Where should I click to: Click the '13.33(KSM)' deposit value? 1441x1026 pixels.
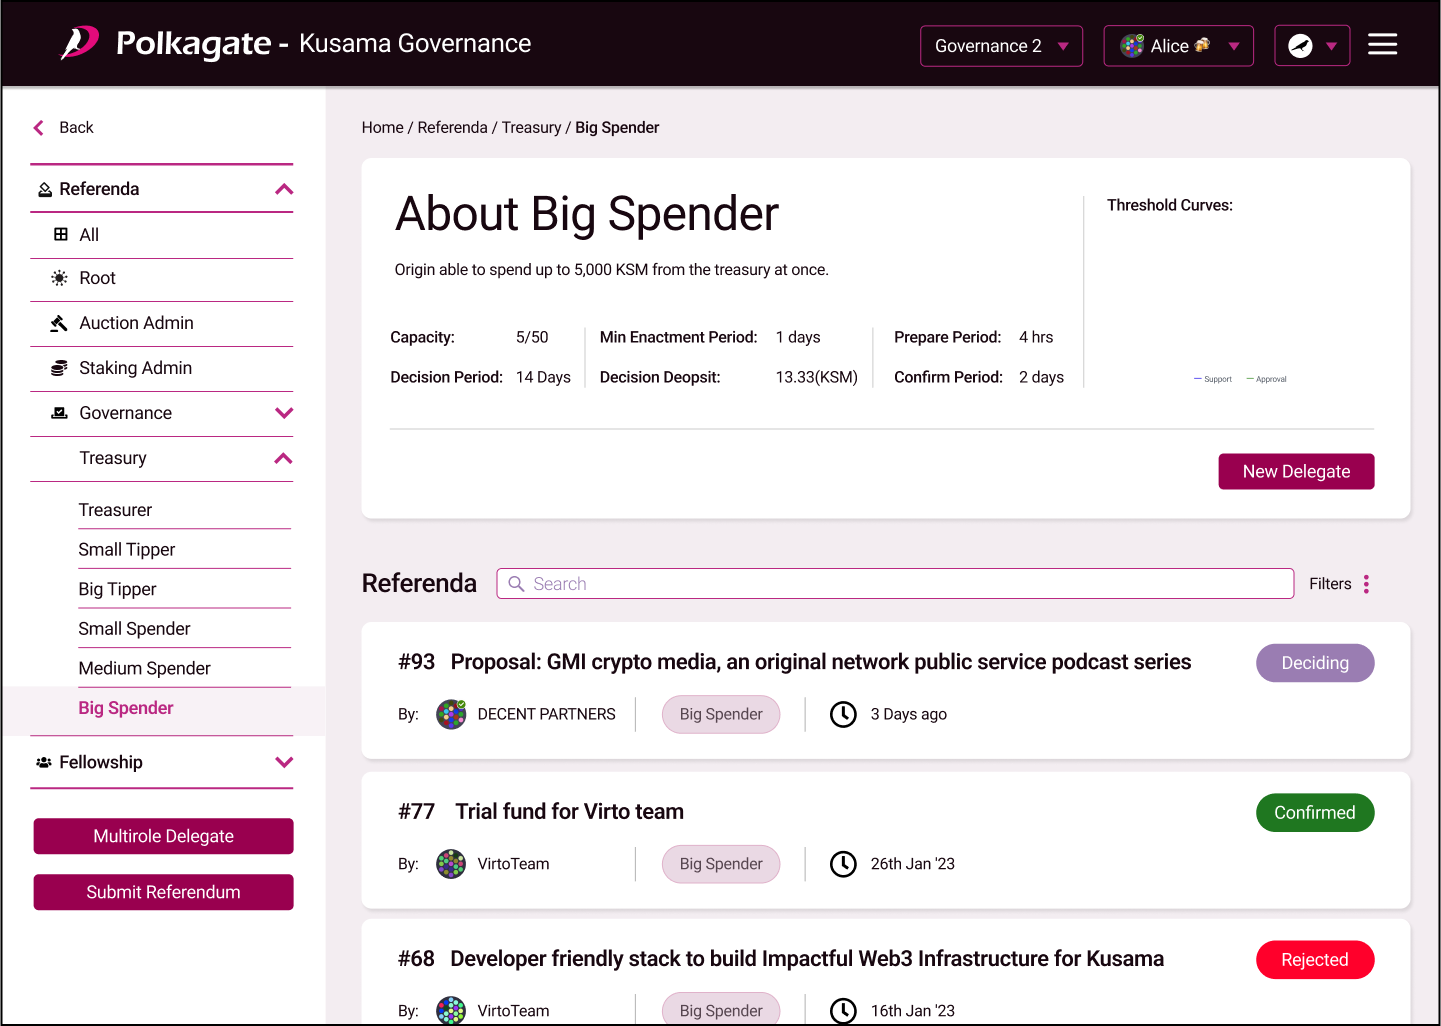pos(817,377)
